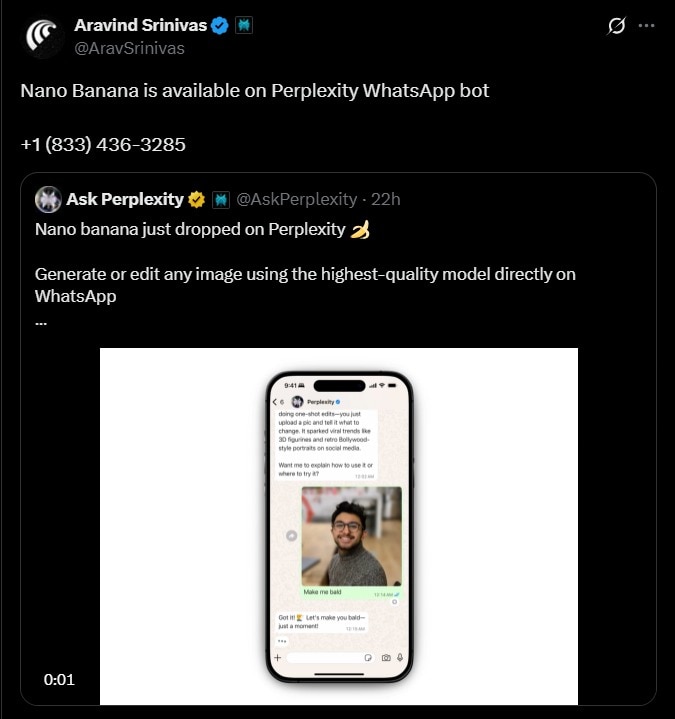Open the 22h timestamp of the quoted post
Image resolution: width=675 pixels, height=719 pixels.
tap(386, 199)
